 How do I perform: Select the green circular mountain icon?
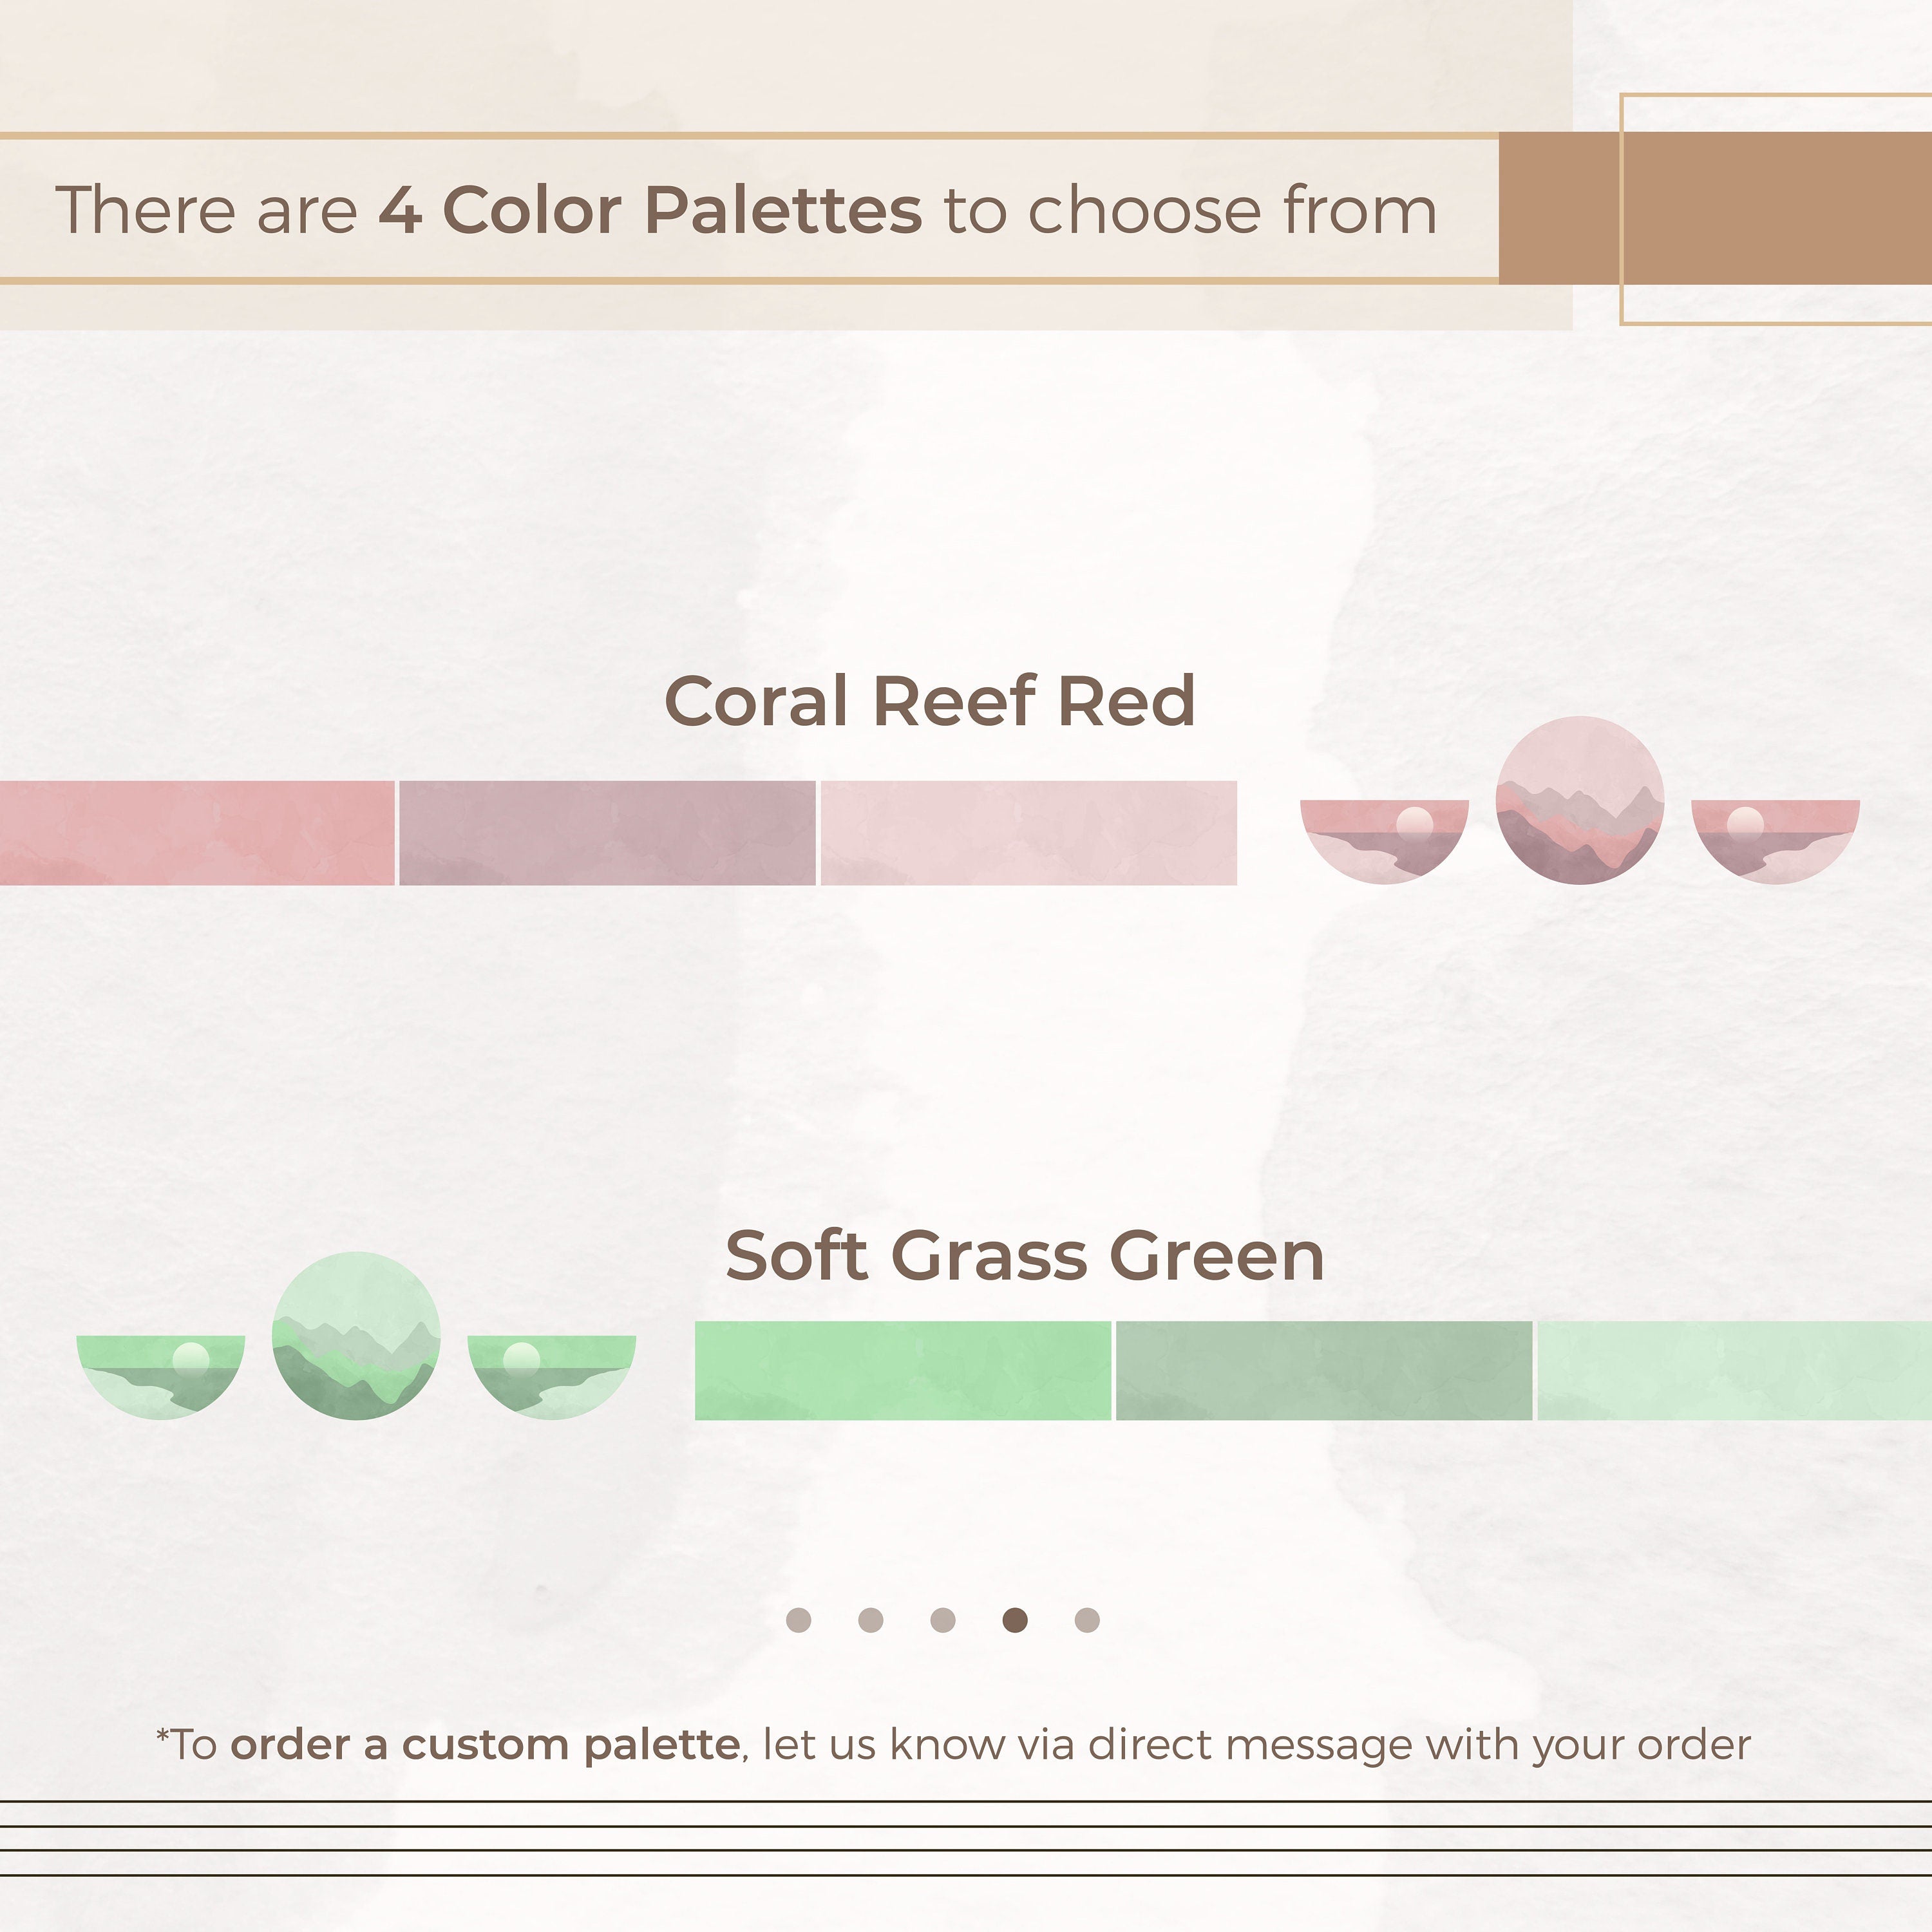pos(356,1336)
